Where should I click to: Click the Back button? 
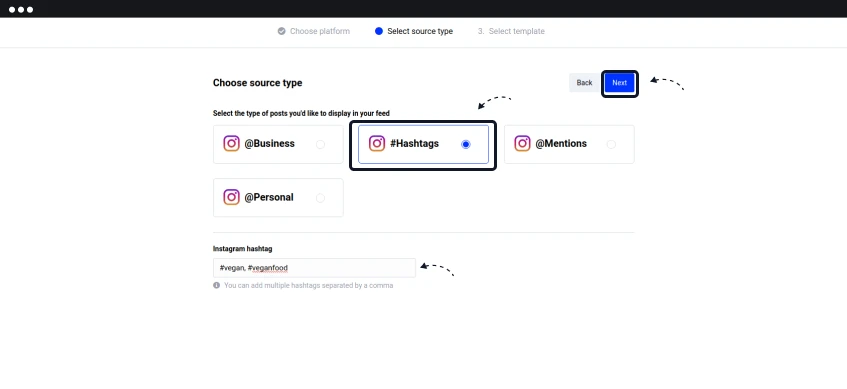584,83
